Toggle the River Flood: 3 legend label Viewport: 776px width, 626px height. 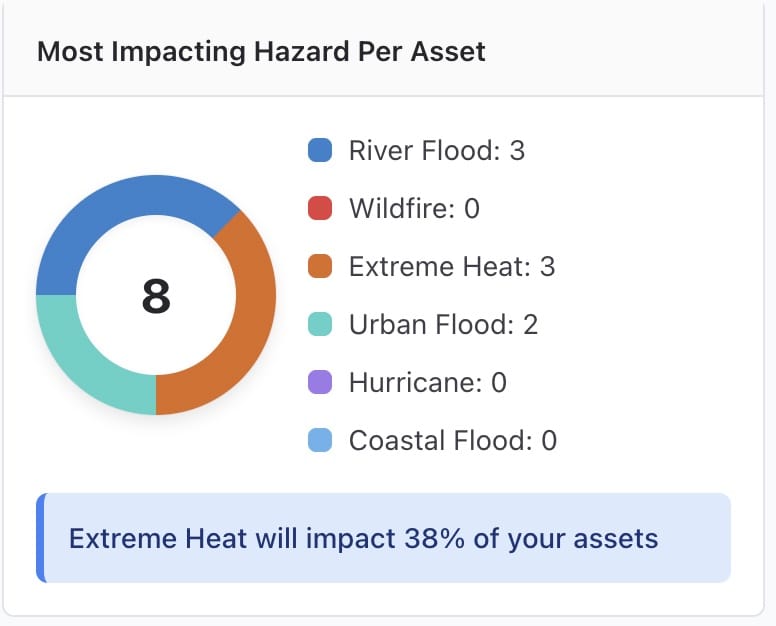pyautogui.click(x=436, y=151)
